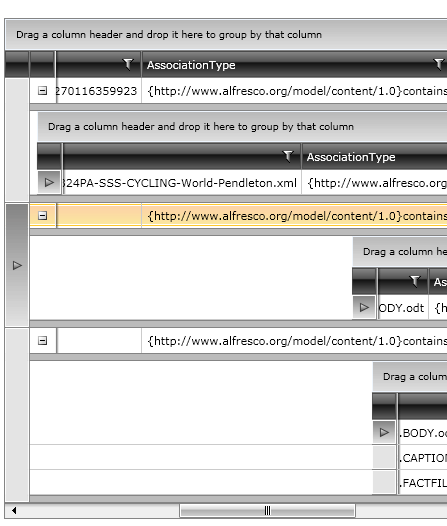Select the .CAPTION row selector

(x=384, y=458)
